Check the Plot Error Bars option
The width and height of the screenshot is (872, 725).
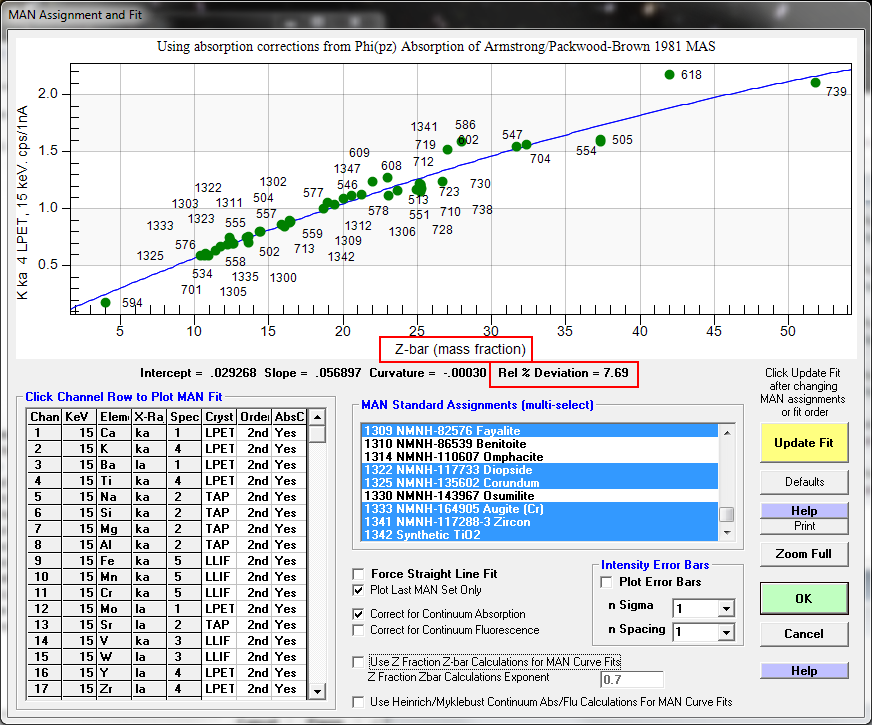tap(606, 582)
